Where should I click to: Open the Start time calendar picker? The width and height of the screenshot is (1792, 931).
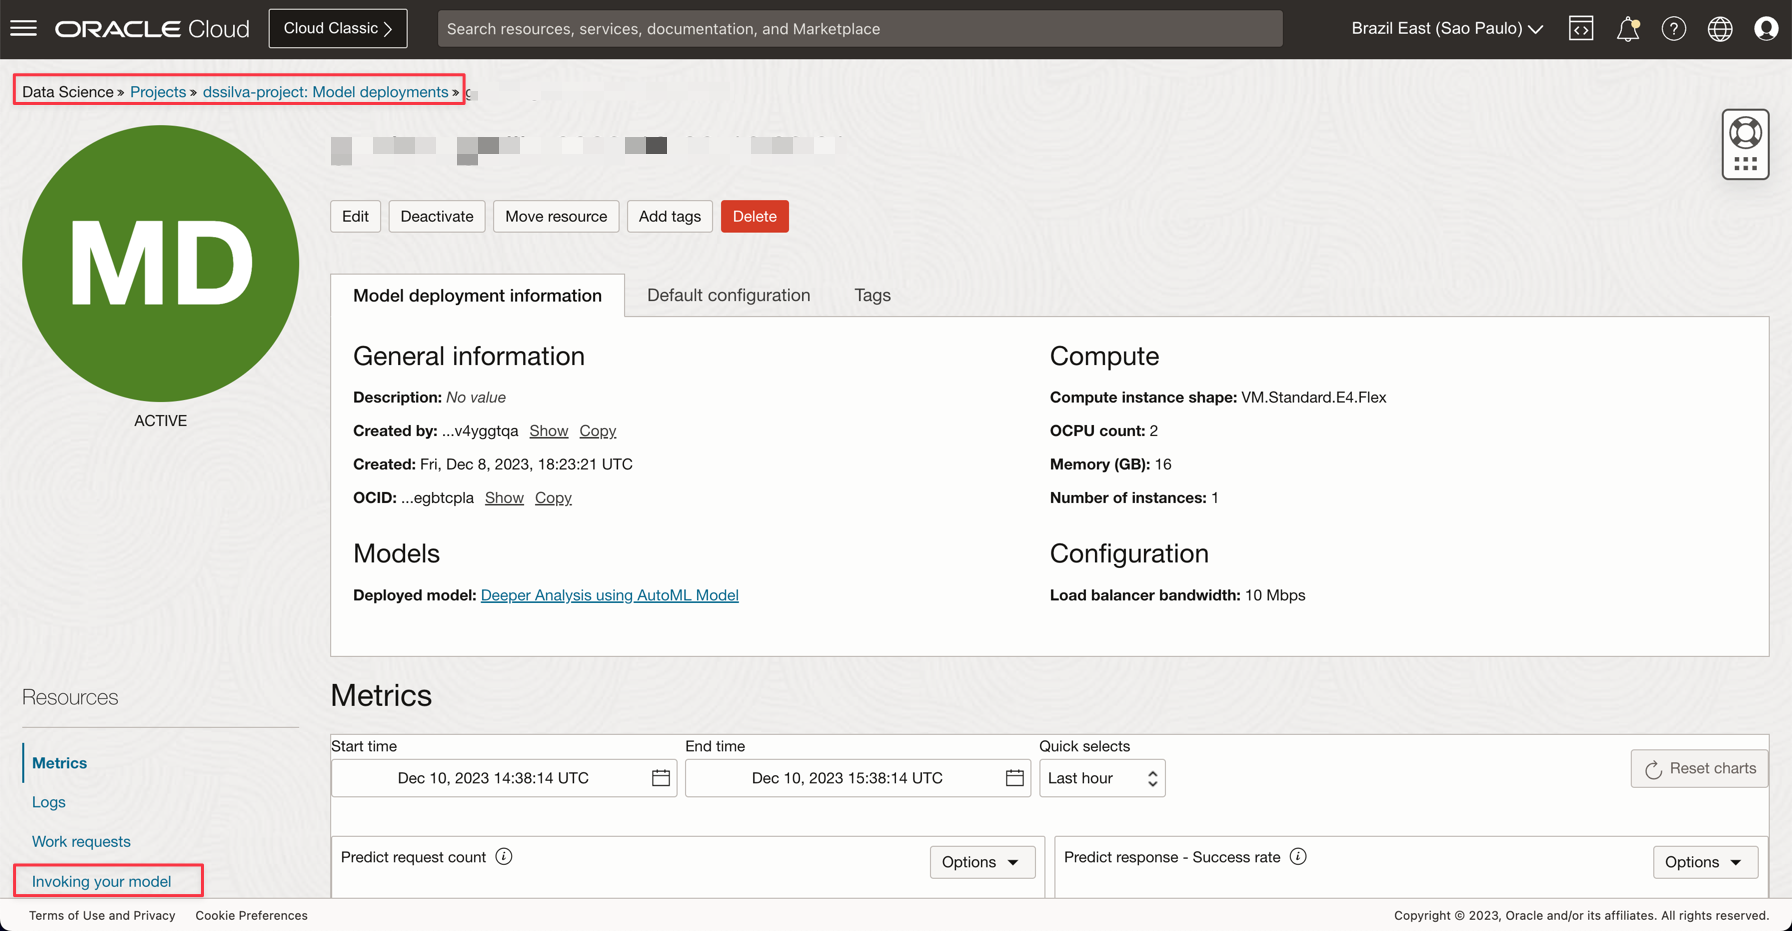[x=661, y=778]
